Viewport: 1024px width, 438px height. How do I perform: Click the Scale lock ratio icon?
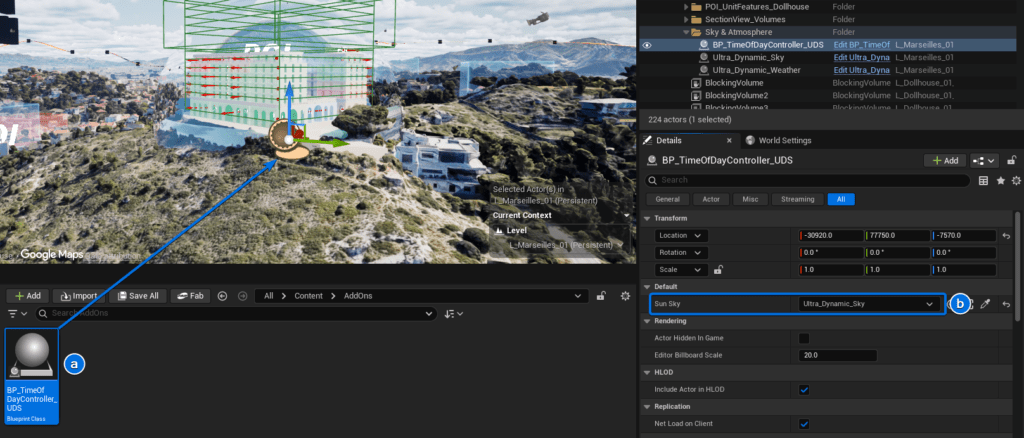point(717,270)
